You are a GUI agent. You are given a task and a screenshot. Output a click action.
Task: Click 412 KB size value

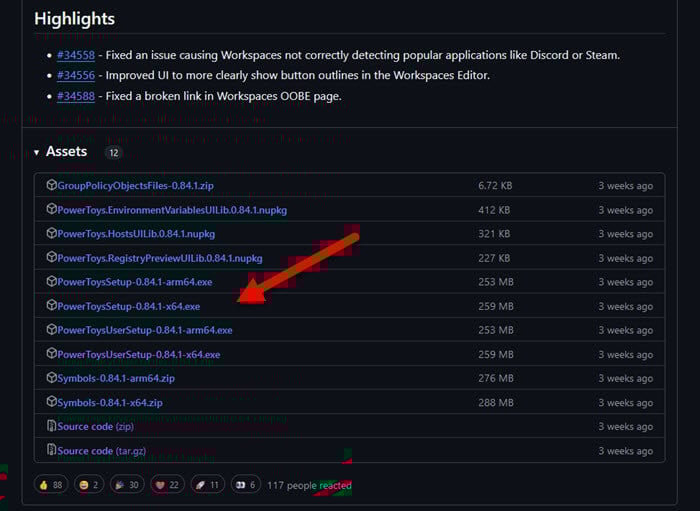(x=494, y=210)
